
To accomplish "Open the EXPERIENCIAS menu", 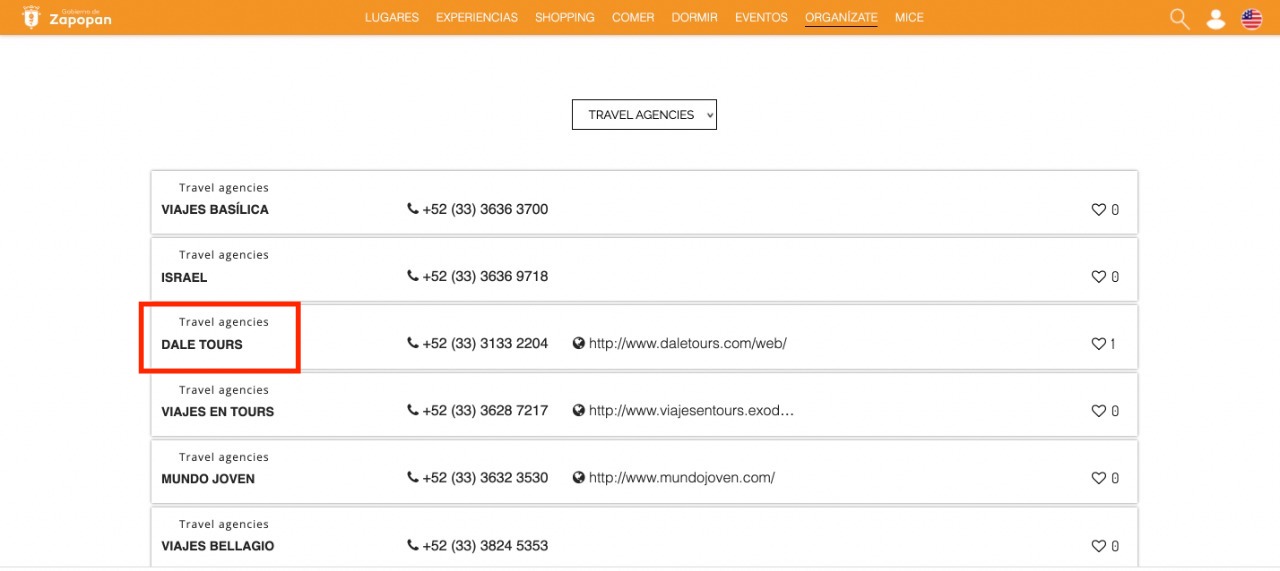I will tap(477, 18).
